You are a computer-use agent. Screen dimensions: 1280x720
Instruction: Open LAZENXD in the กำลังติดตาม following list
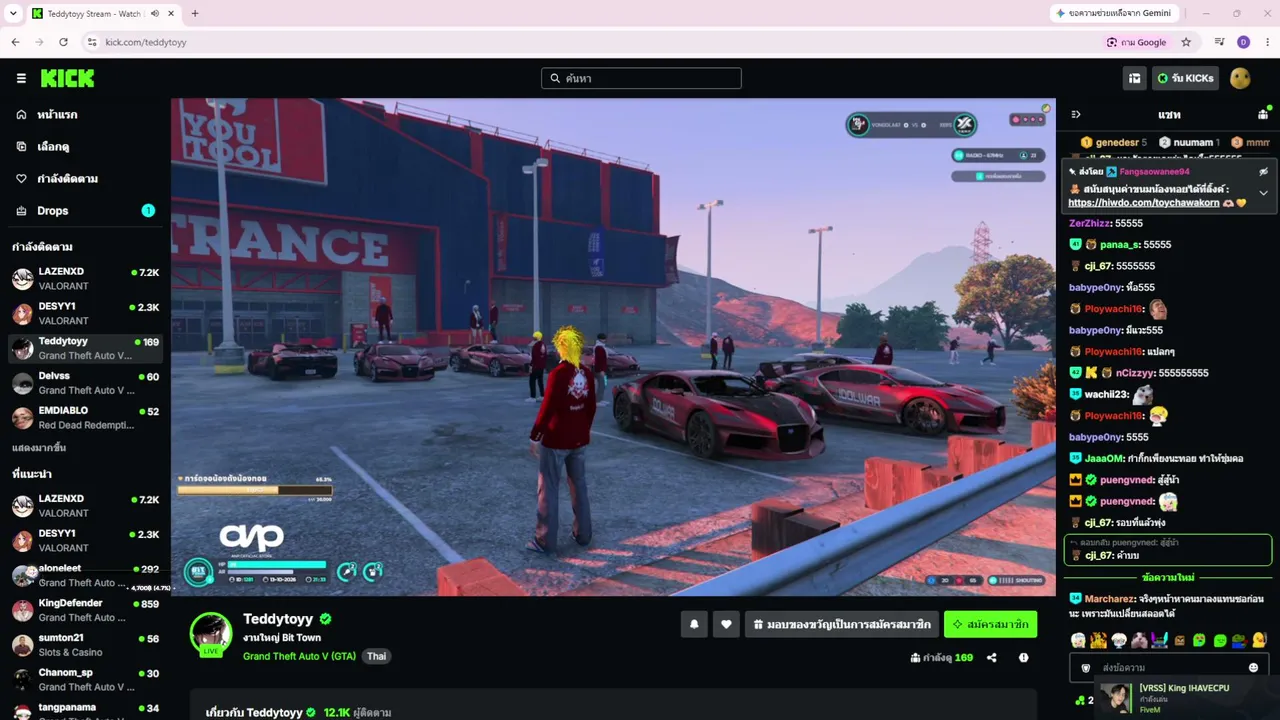[85, 279]
